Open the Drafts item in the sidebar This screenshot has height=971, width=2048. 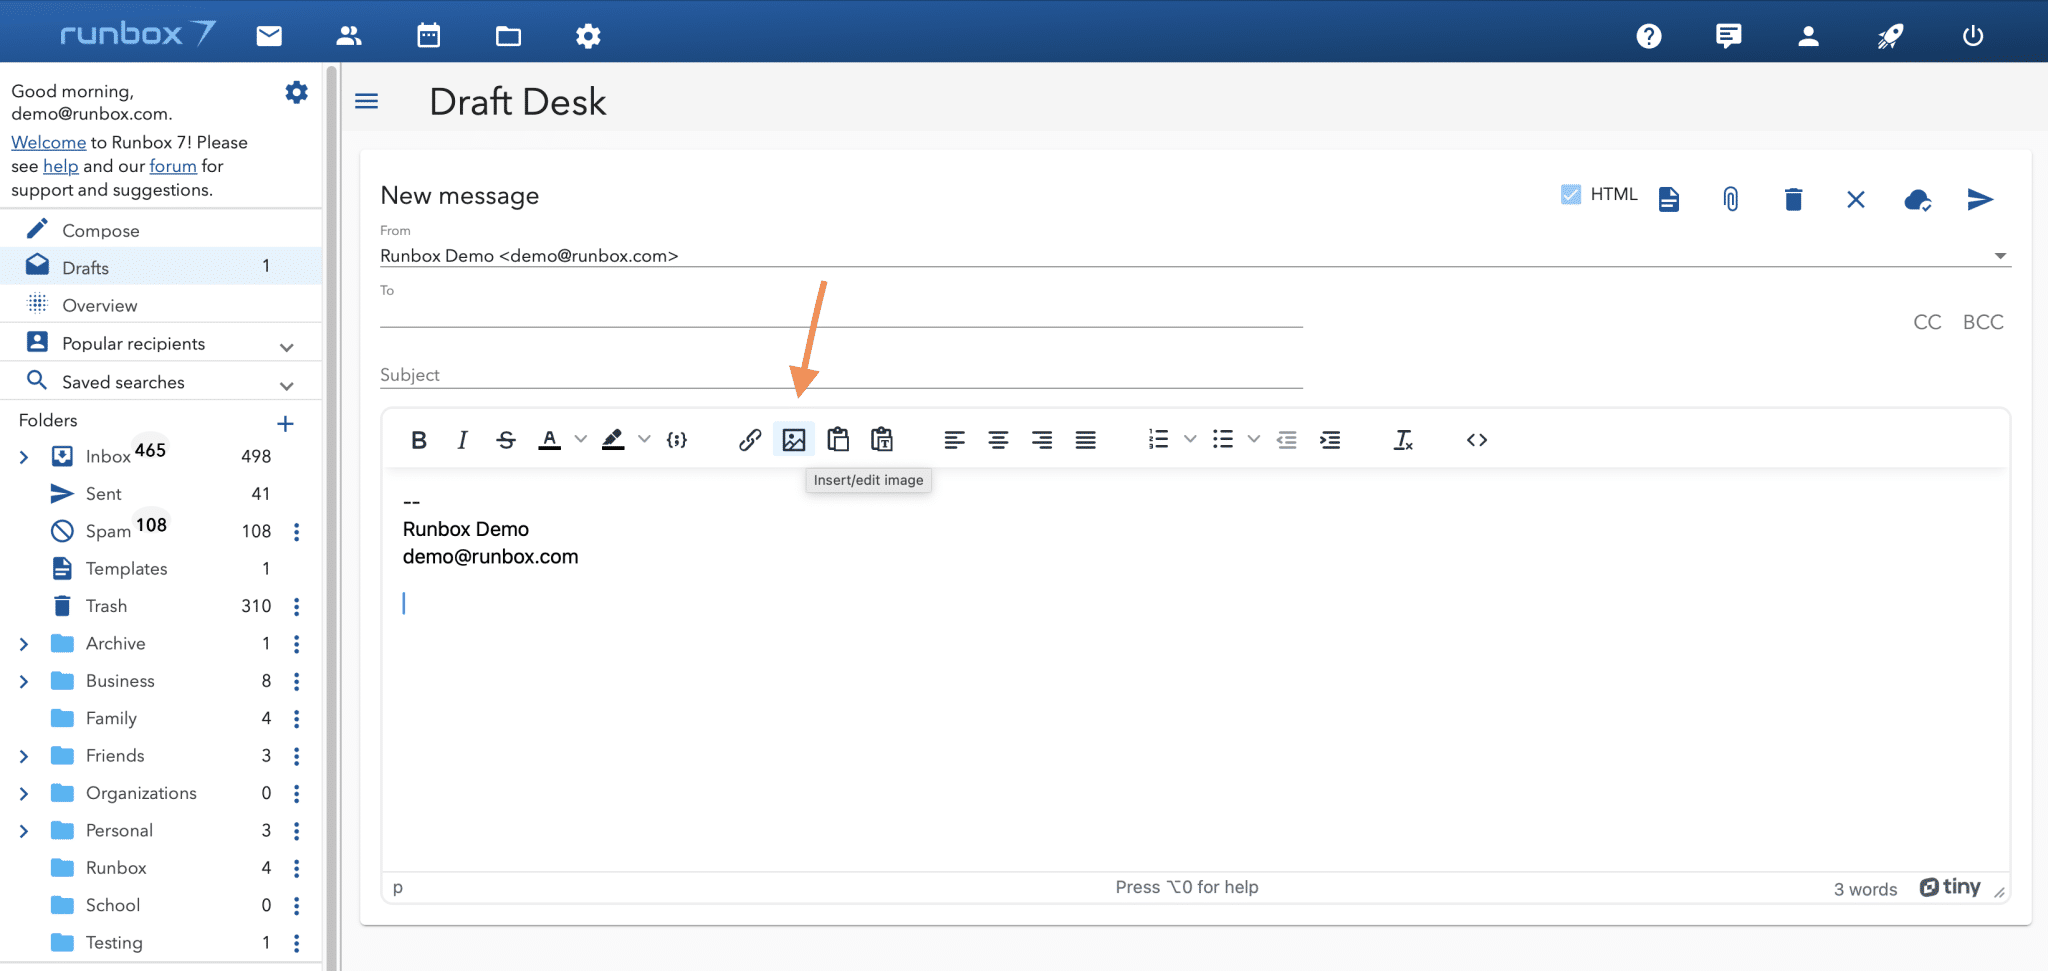(86, 267)
